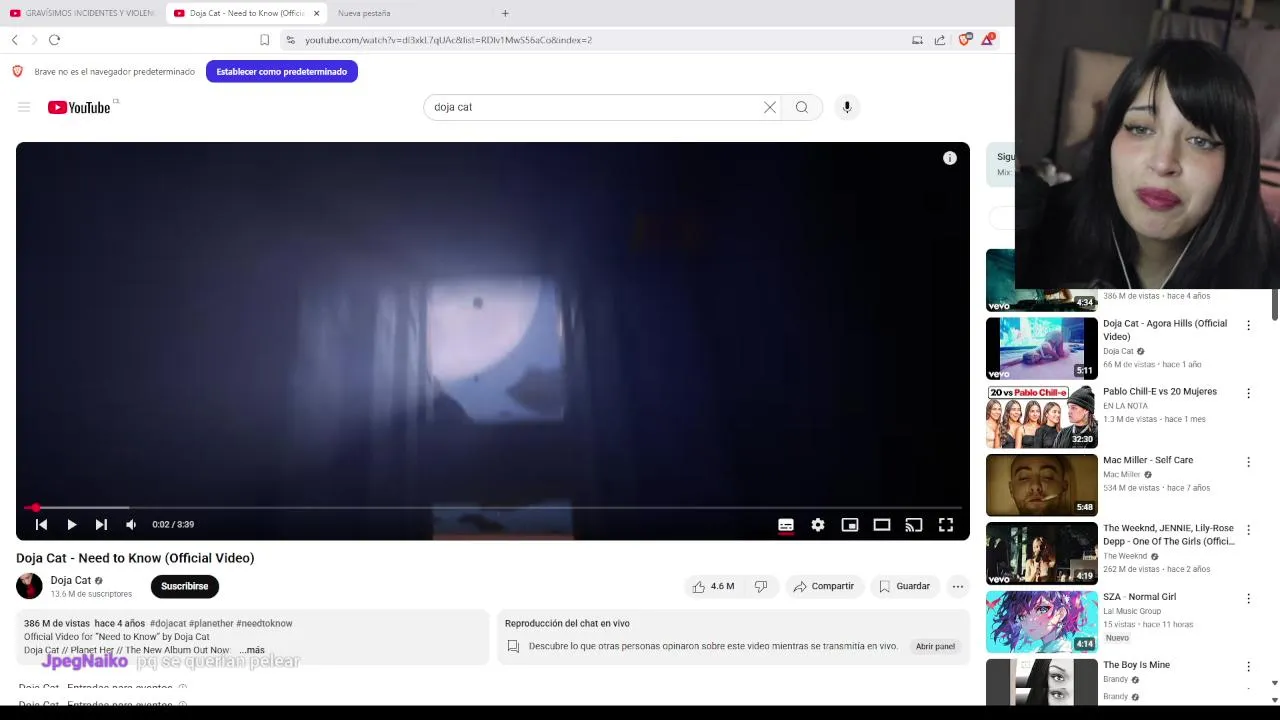Open the Brave Shields lion icon
This screenshot has height=720, width=1280.
[964, 40]
